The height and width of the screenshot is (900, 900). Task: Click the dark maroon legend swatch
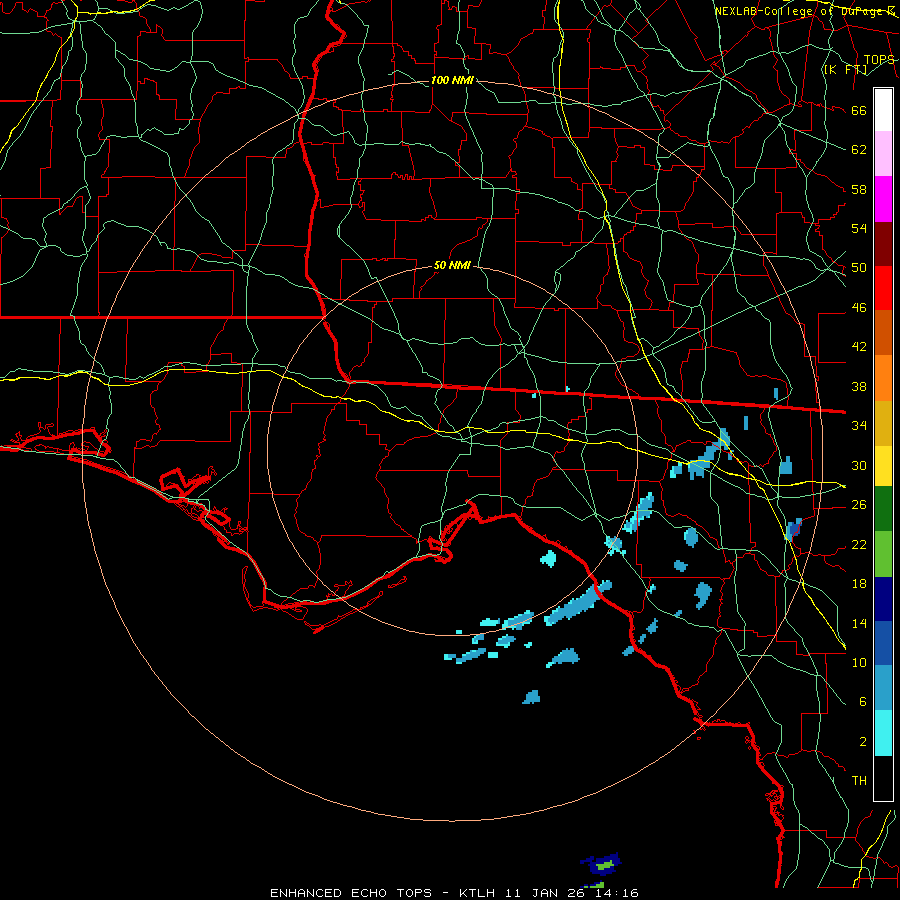[883, 244]
